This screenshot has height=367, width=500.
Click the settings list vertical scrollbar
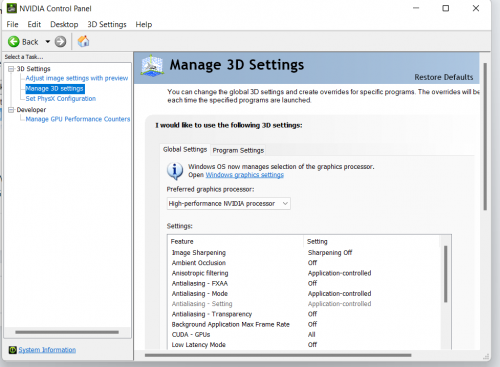[445, 274]
